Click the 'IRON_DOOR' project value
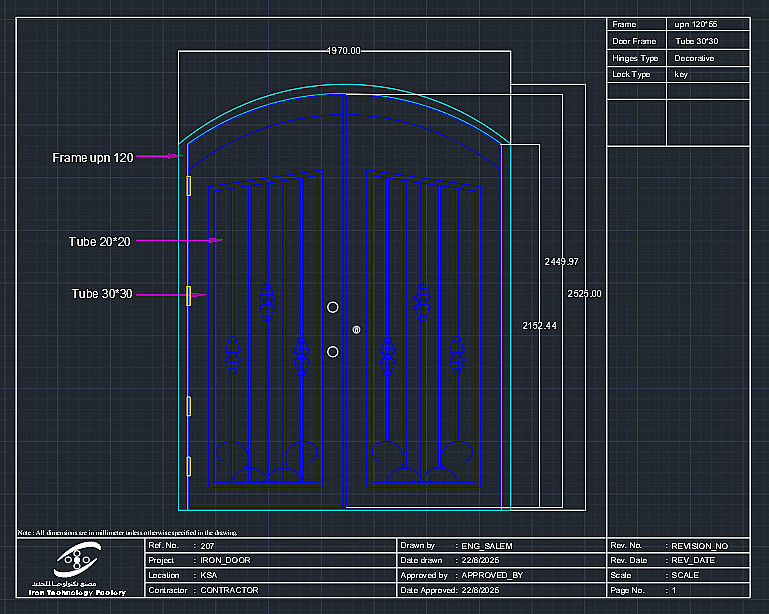 [x=225, y=560]
